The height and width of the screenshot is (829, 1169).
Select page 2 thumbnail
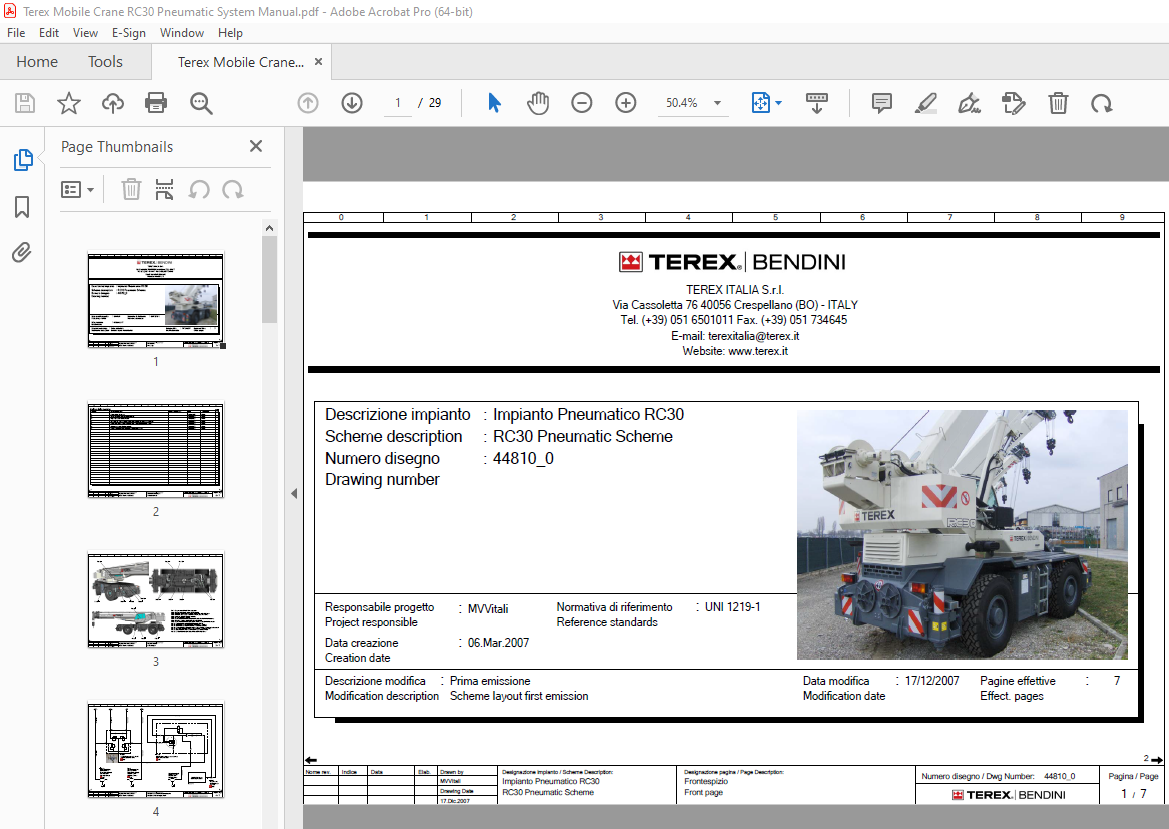(x=156, y=450)
